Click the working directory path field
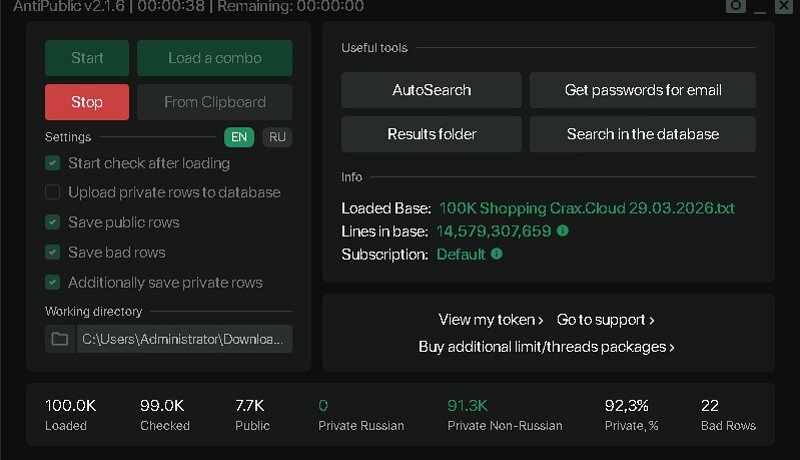The height and width of the screenshot is (460, 800). [x=184, y=339]
